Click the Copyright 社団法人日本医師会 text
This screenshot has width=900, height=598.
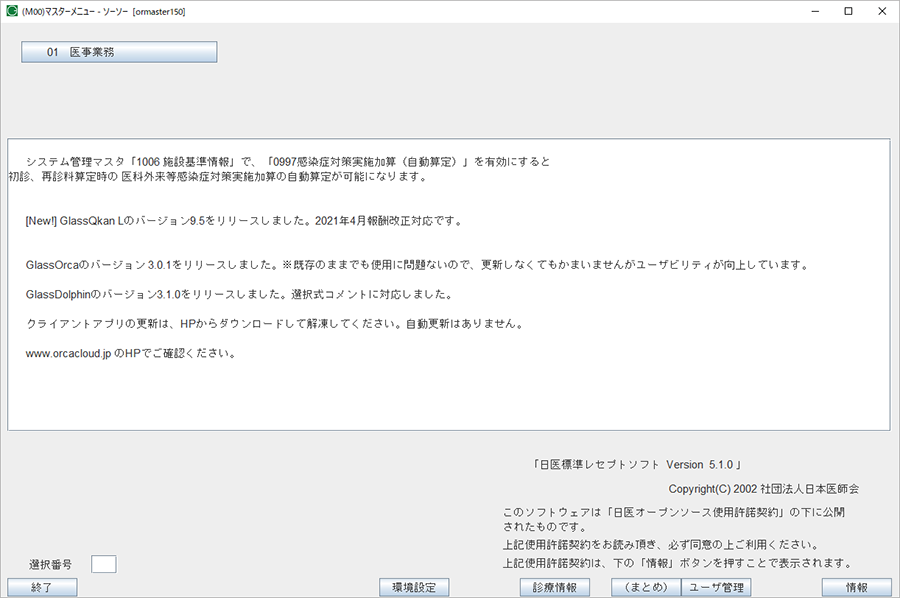point(764,489)
